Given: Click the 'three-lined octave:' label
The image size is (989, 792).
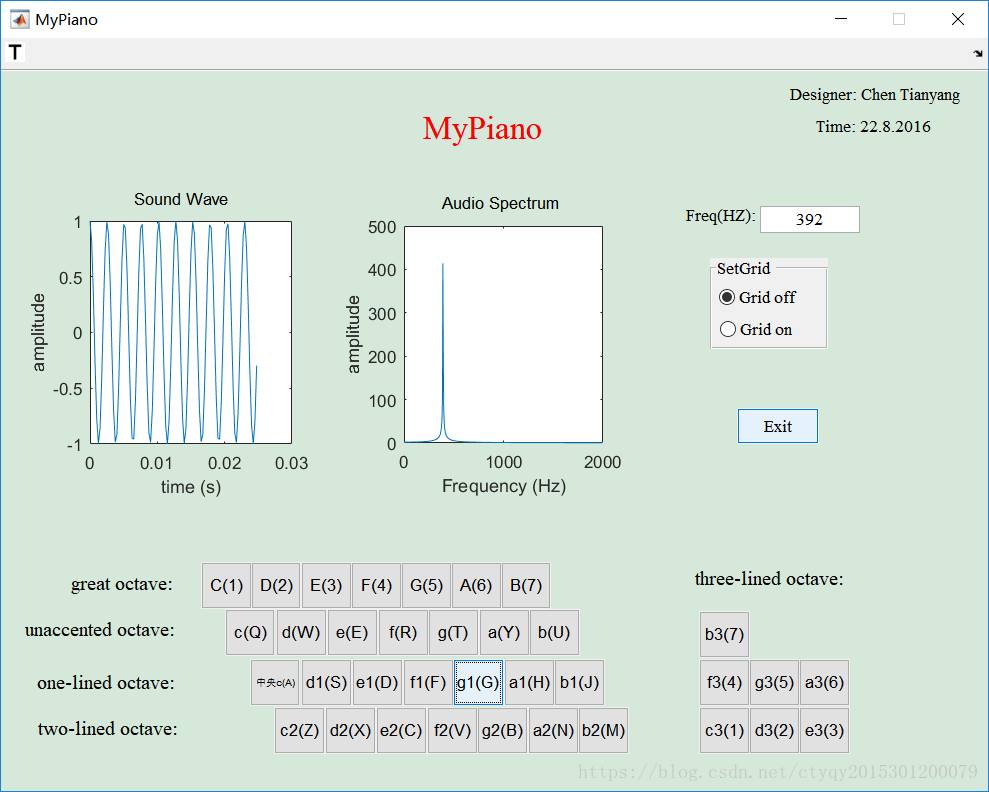Looking at the screenshot, I should pos(769,579).
